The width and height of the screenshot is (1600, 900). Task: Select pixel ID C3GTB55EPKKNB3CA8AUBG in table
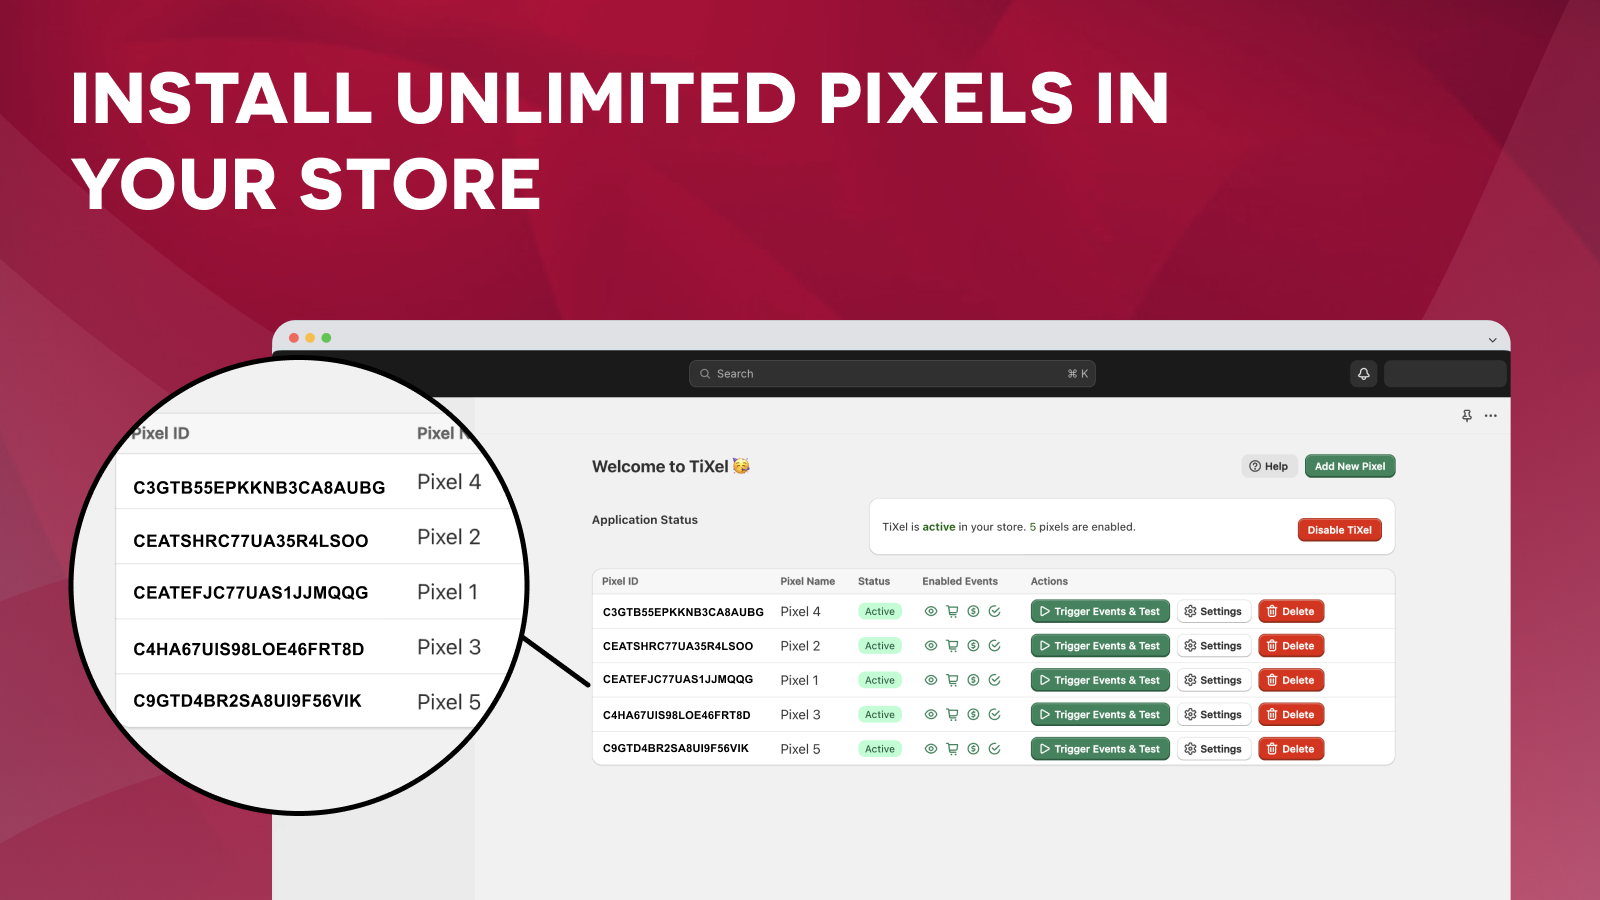[683, 612]
